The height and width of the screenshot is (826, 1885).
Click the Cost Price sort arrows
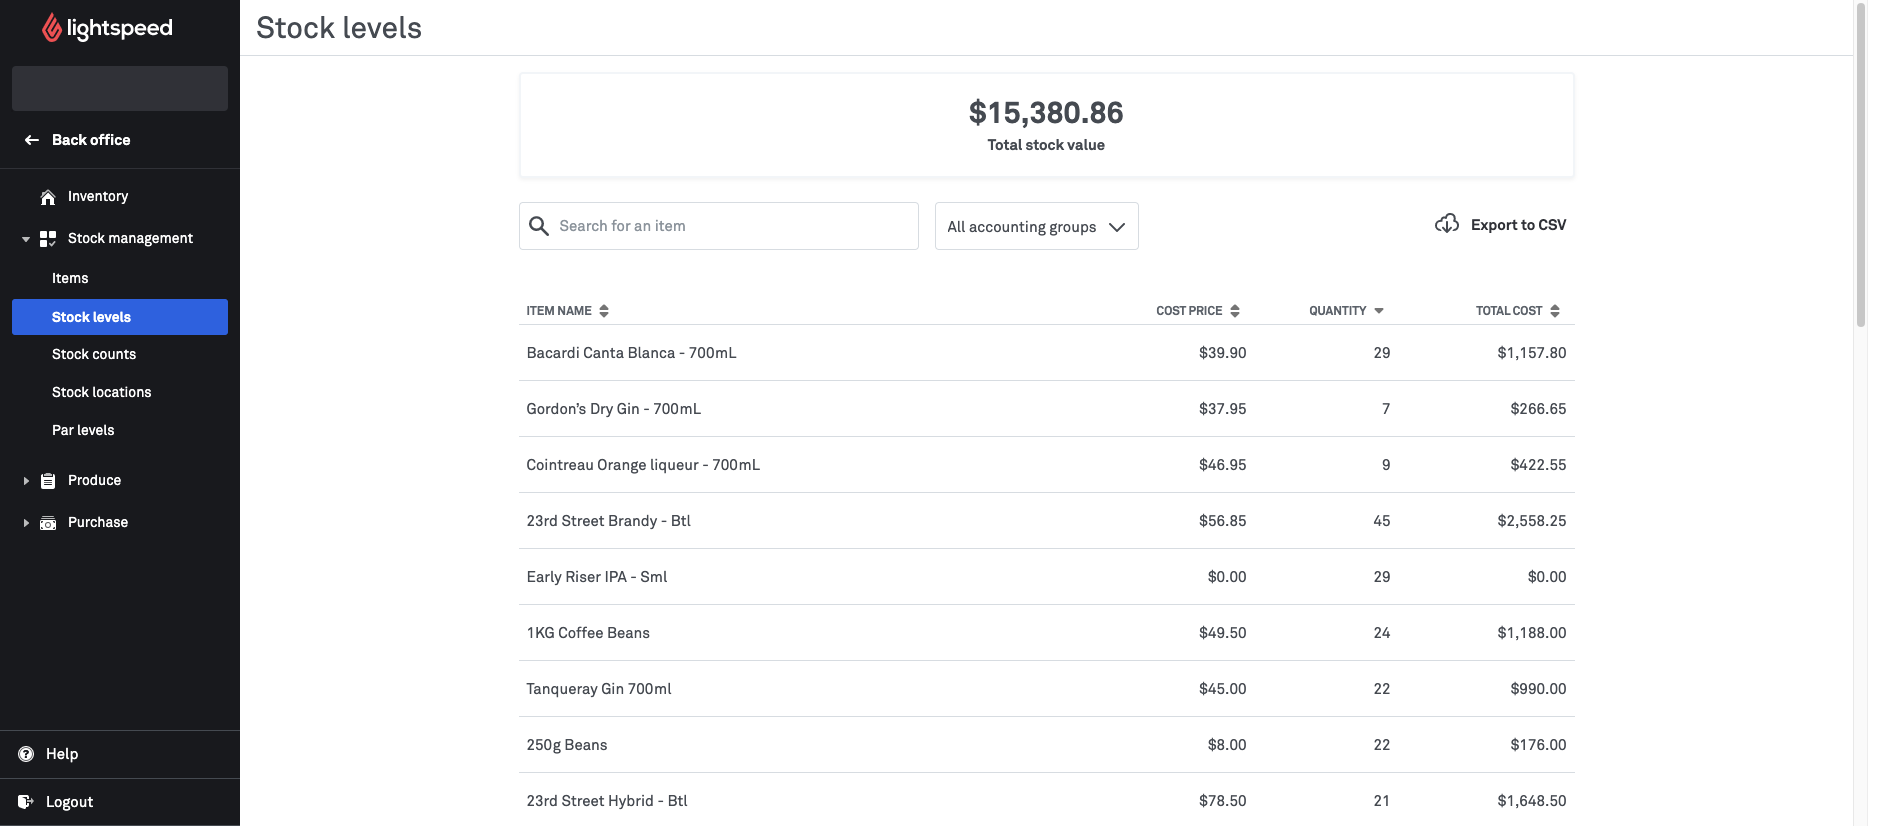(1235, 311)
